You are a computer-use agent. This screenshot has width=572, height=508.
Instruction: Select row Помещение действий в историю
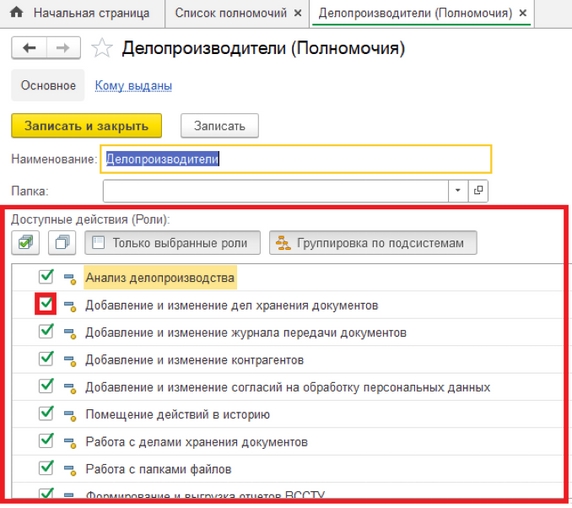point(178,415)
